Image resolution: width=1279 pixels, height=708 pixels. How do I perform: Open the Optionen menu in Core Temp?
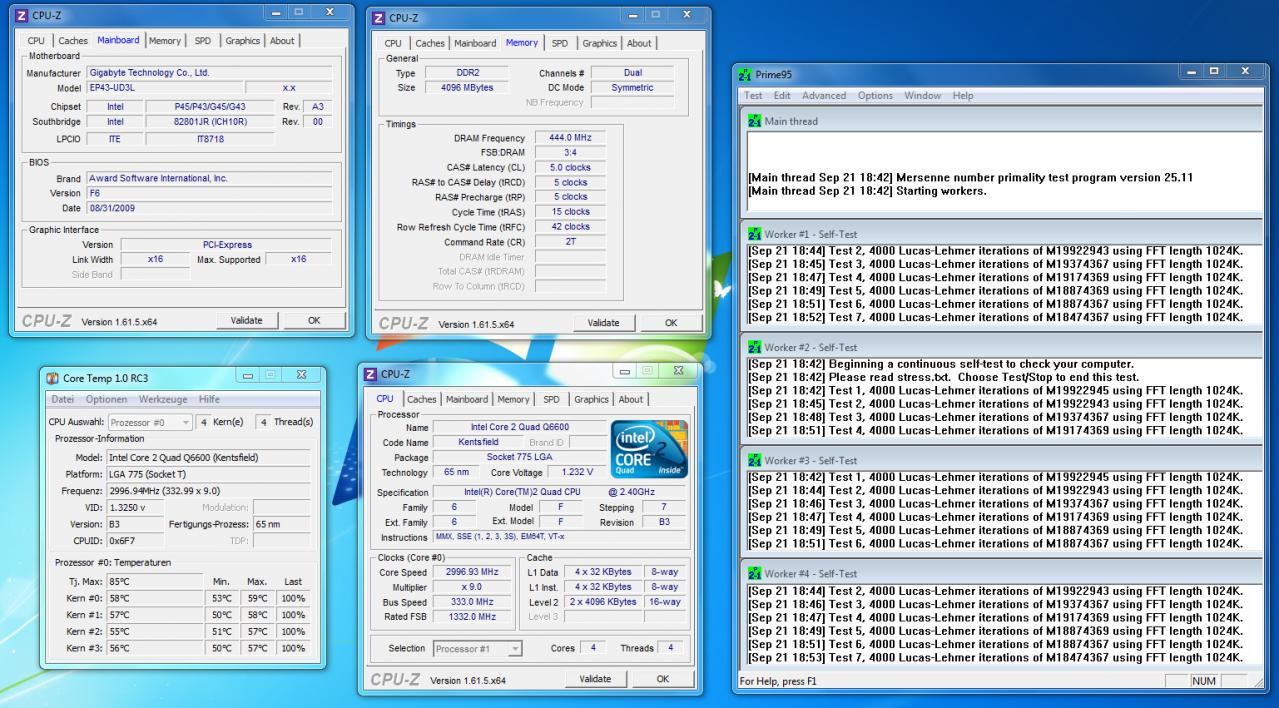[108, 399]
